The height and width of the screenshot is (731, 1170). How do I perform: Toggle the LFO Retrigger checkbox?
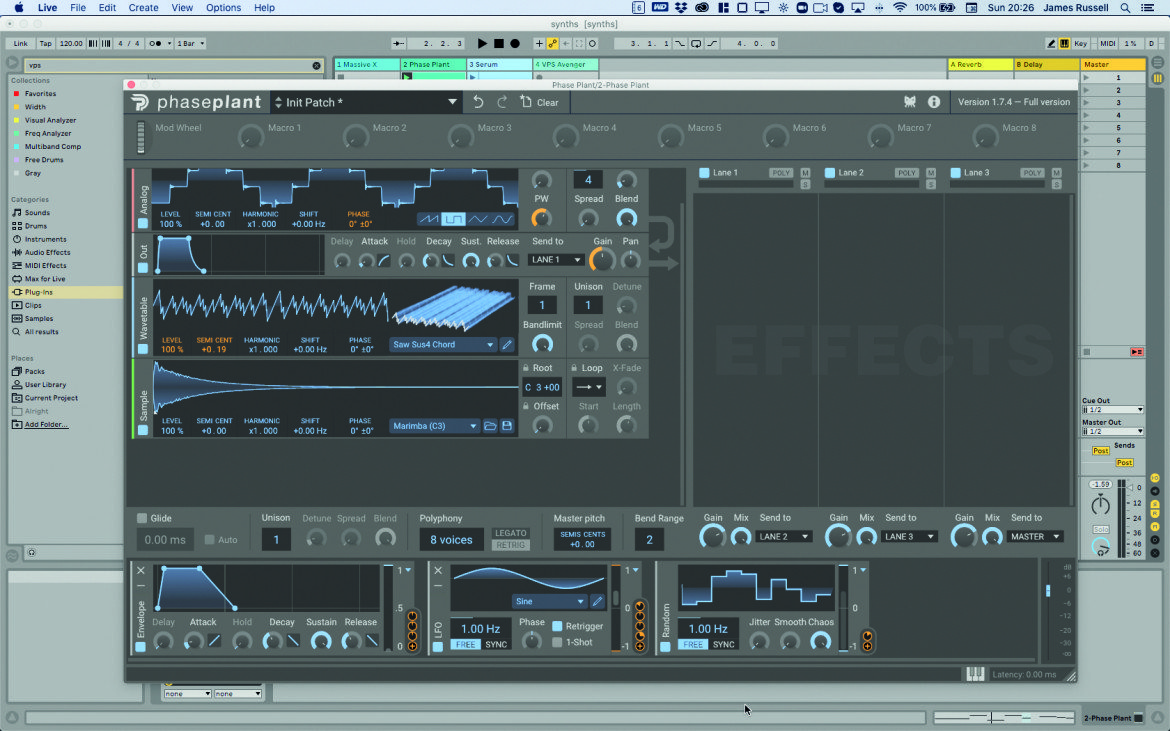click(557, 626)
